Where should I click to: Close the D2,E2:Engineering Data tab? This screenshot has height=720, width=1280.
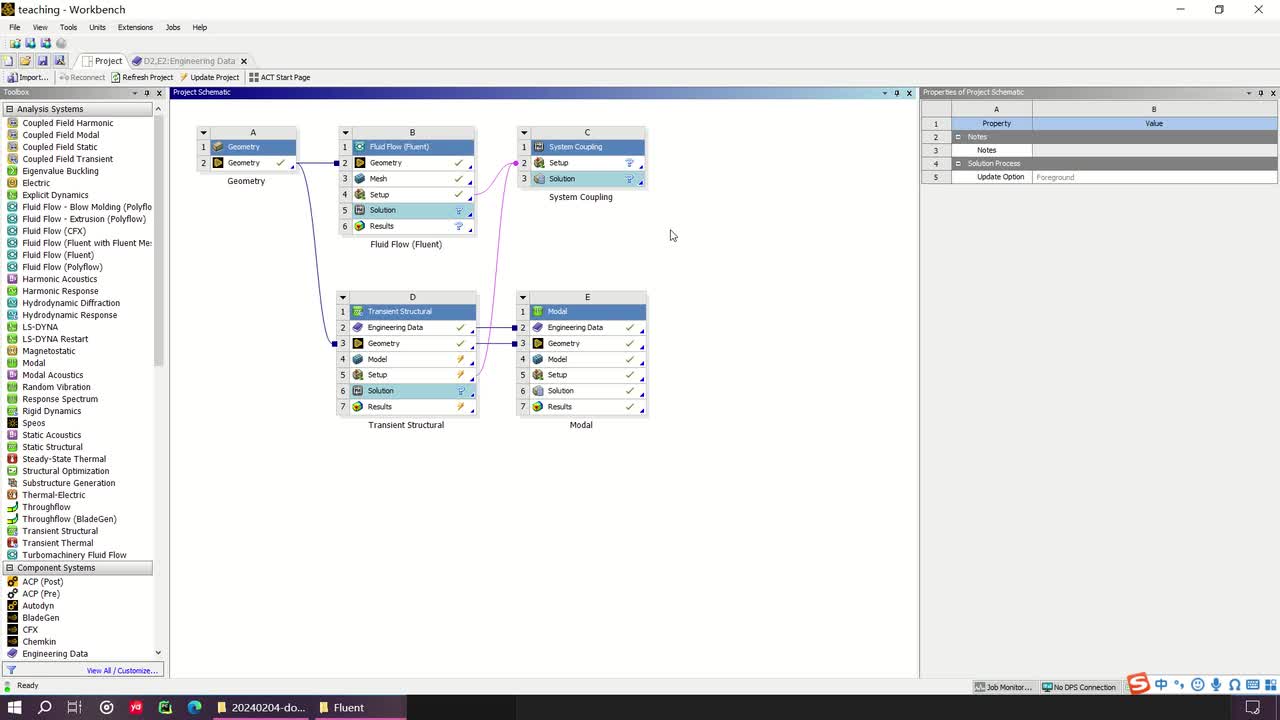pos(244,61)
